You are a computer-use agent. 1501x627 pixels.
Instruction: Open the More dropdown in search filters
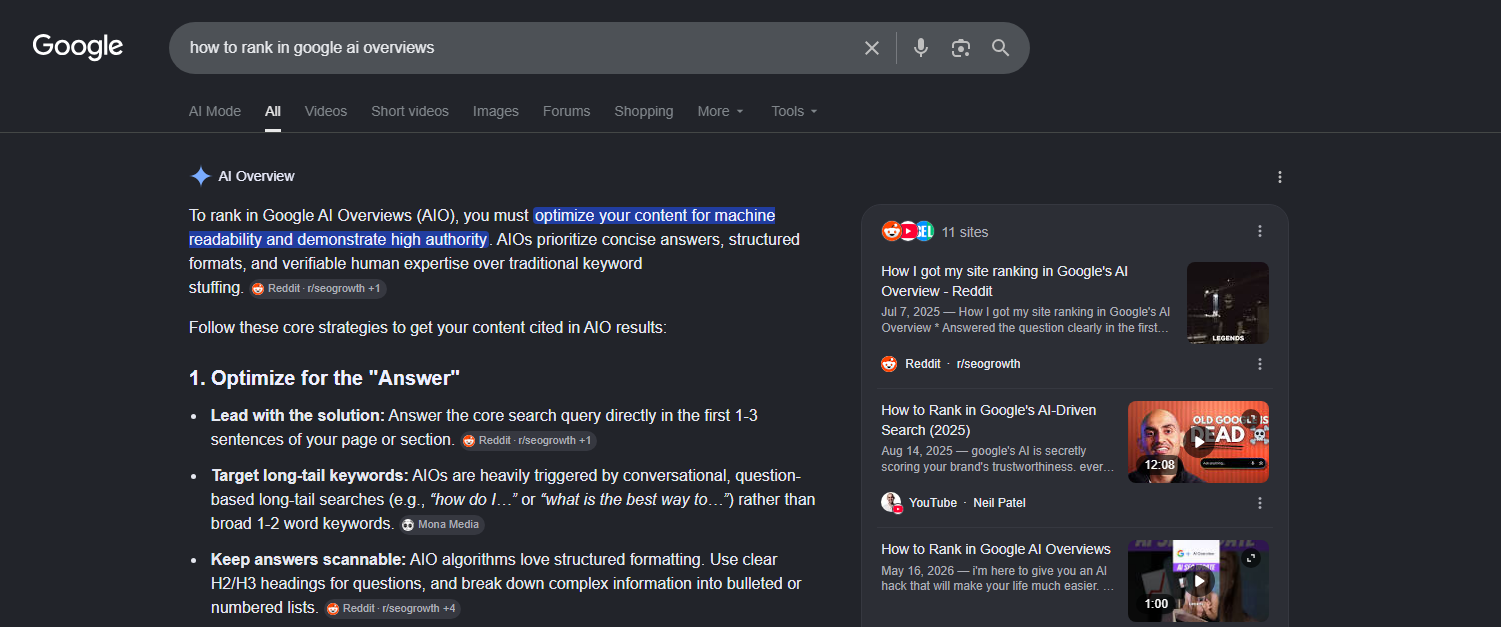click(x=721, y=111)
